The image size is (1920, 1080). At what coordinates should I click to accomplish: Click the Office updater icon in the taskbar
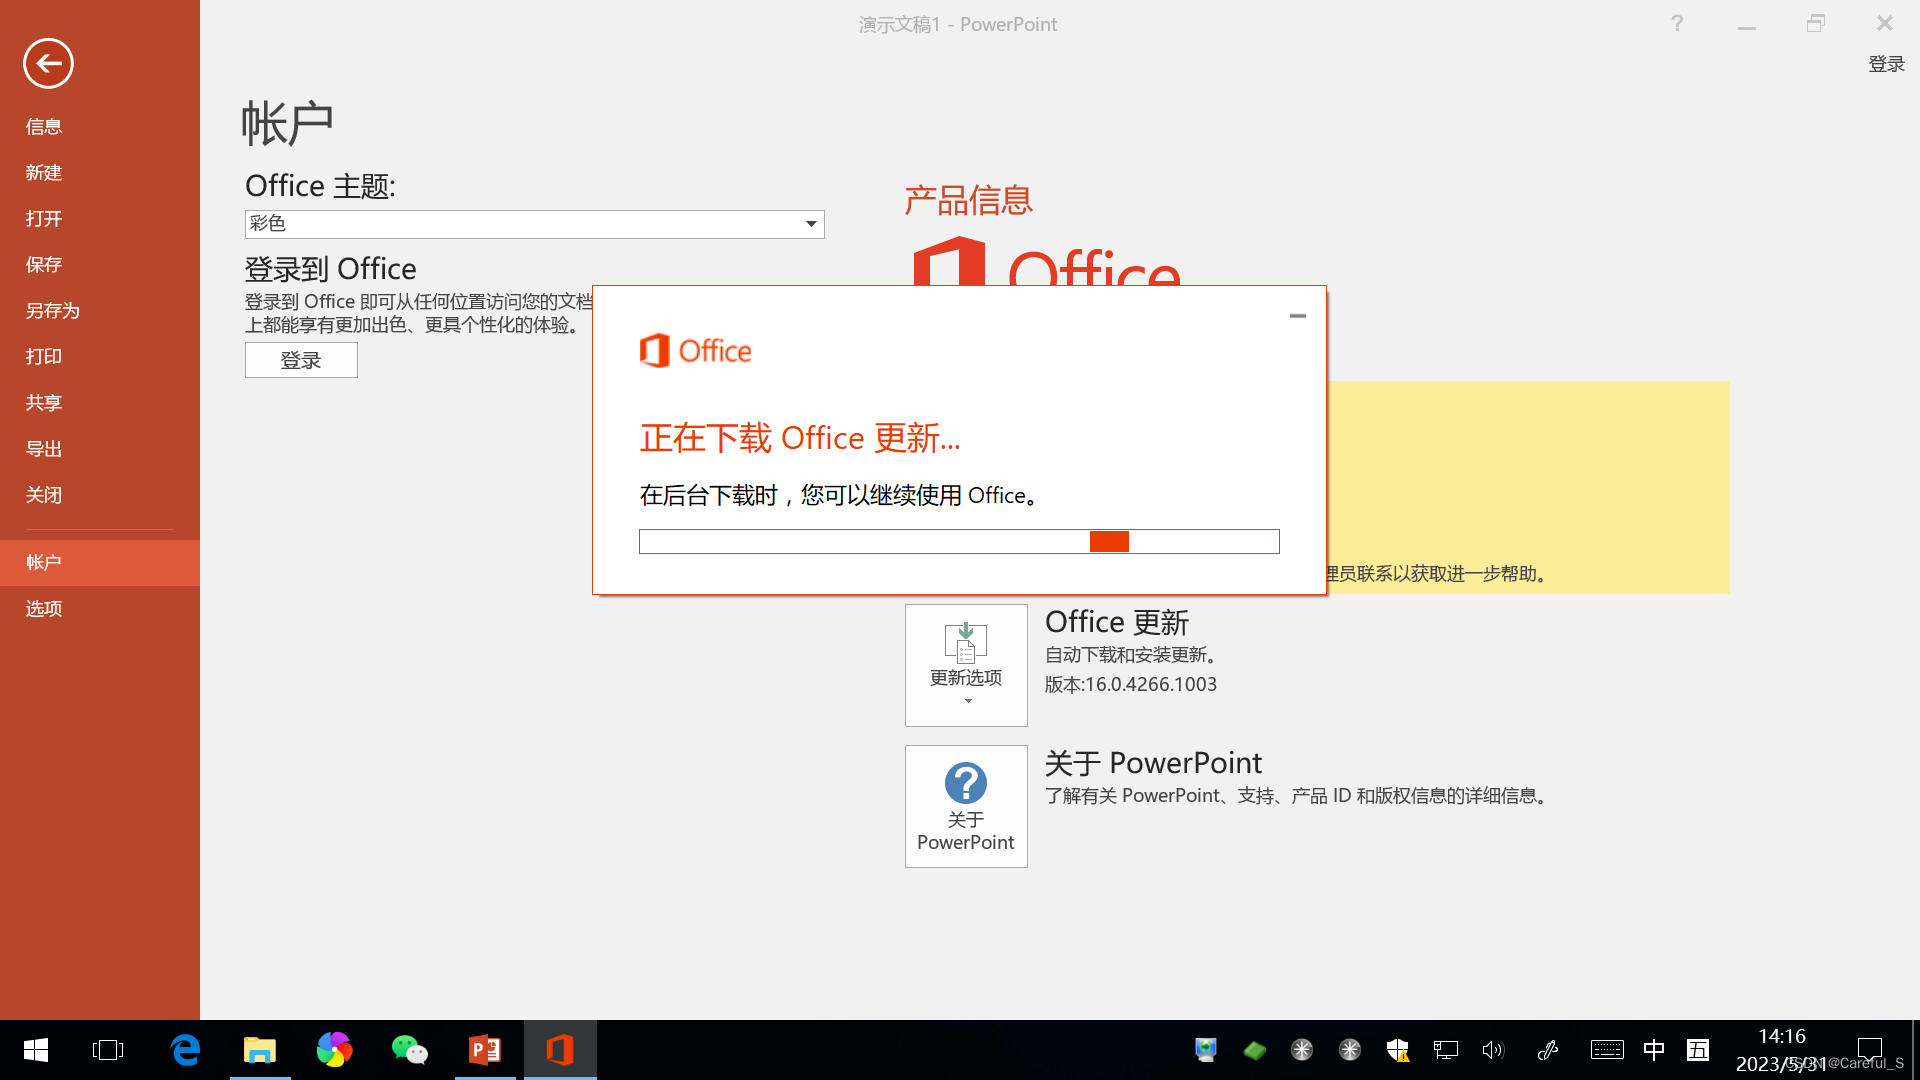pos(560,1050)
